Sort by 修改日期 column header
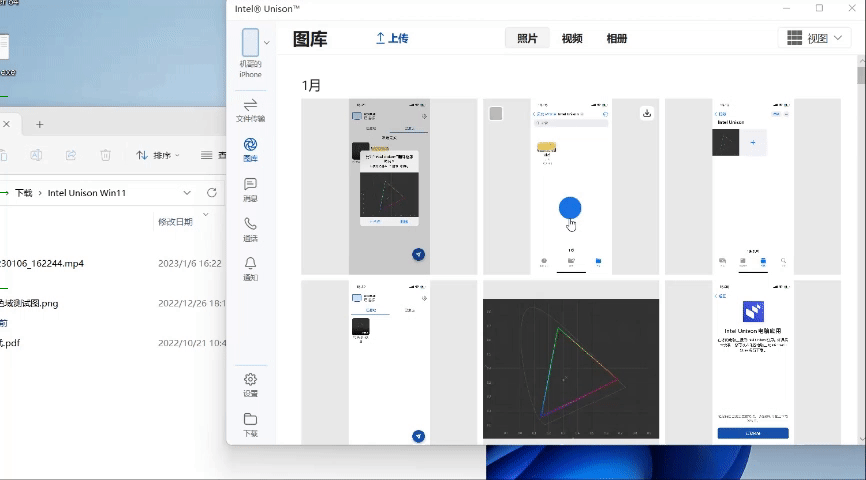The height and width of the screenshot is (480, 866). [x=175, y=221]
